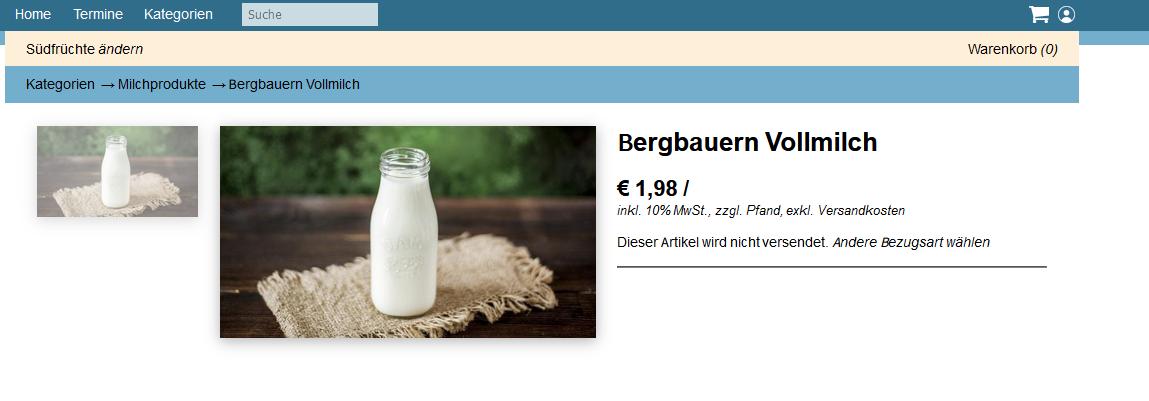Choose Andere Bezugsart wählen link

point(911,242)
